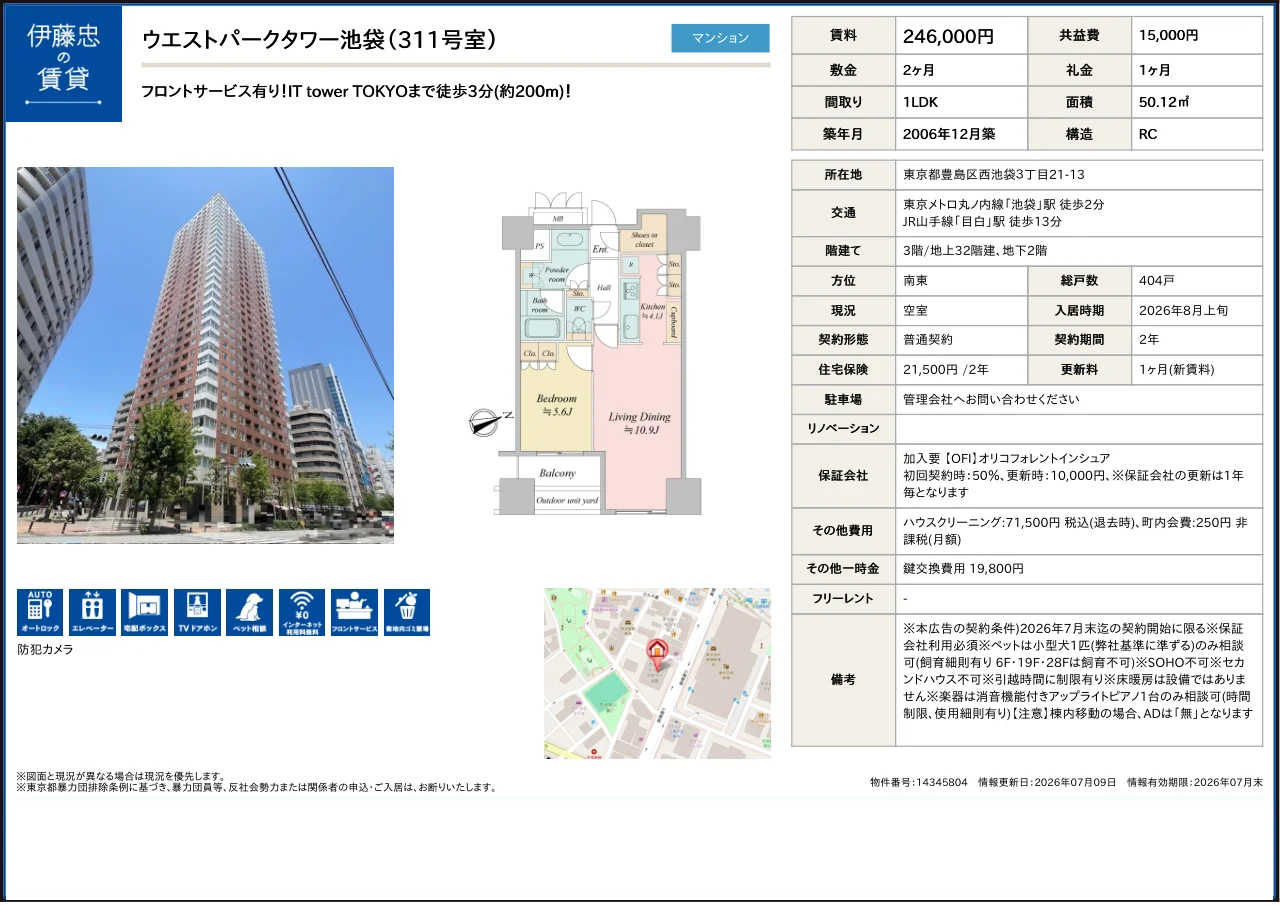Click the インターネット利用料無料 Wi-Fi icon
The width and height of the screenshot is (1280, 905).
pyautogui.click(x=302, y=612)
